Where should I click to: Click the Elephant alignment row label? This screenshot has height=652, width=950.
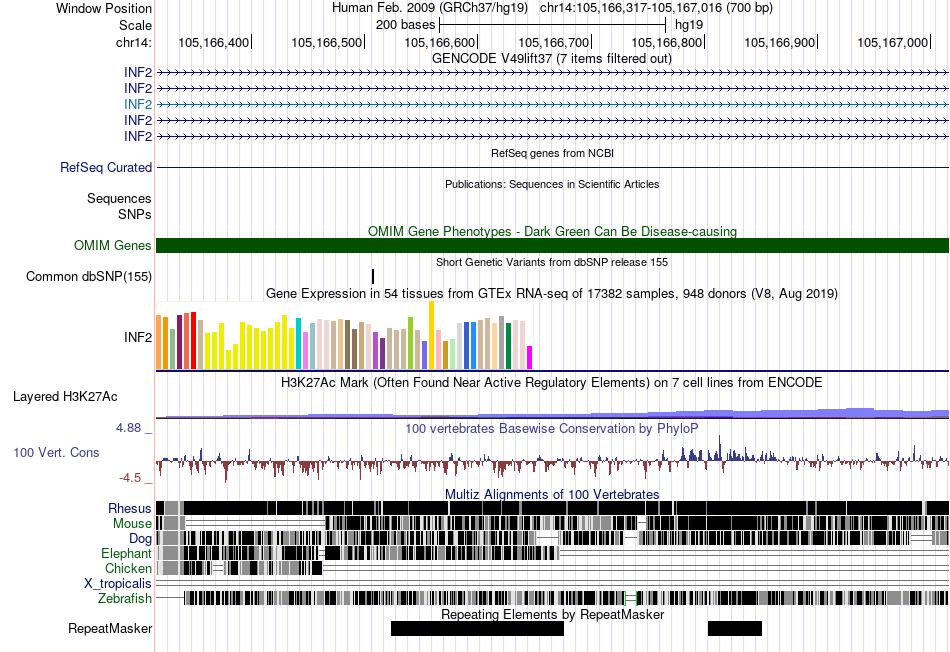click(126, 553)
